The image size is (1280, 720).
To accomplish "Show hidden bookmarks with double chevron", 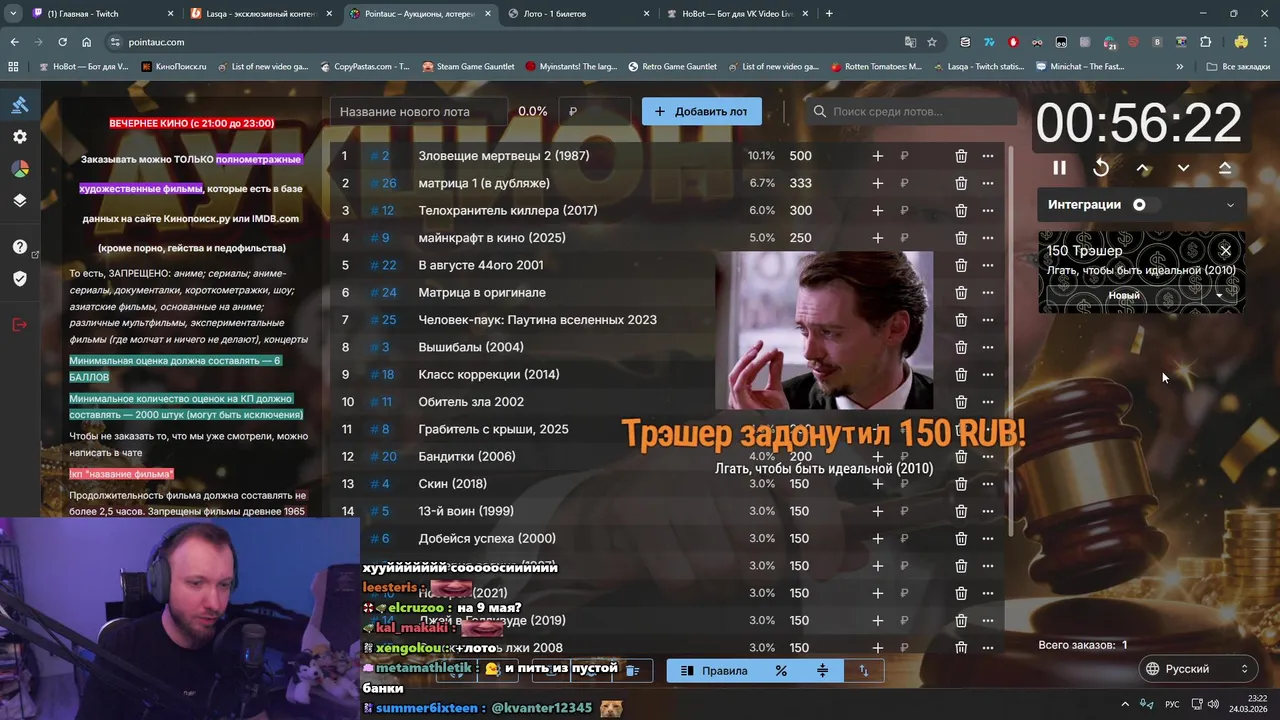I will tap(1180, 67).
